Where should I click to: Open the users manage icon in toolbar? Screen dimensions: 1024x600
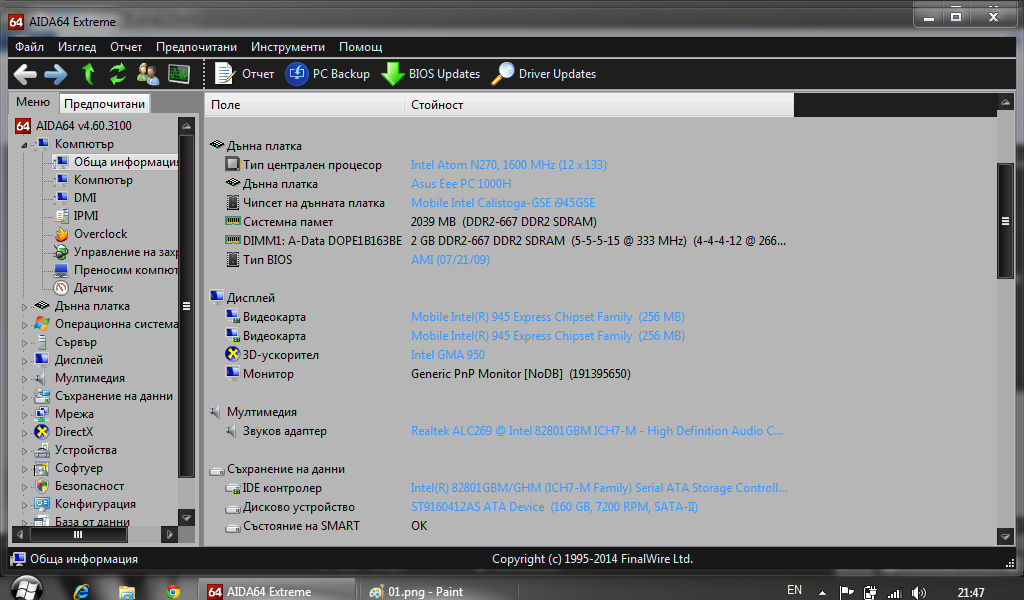(x=148, y=74)
